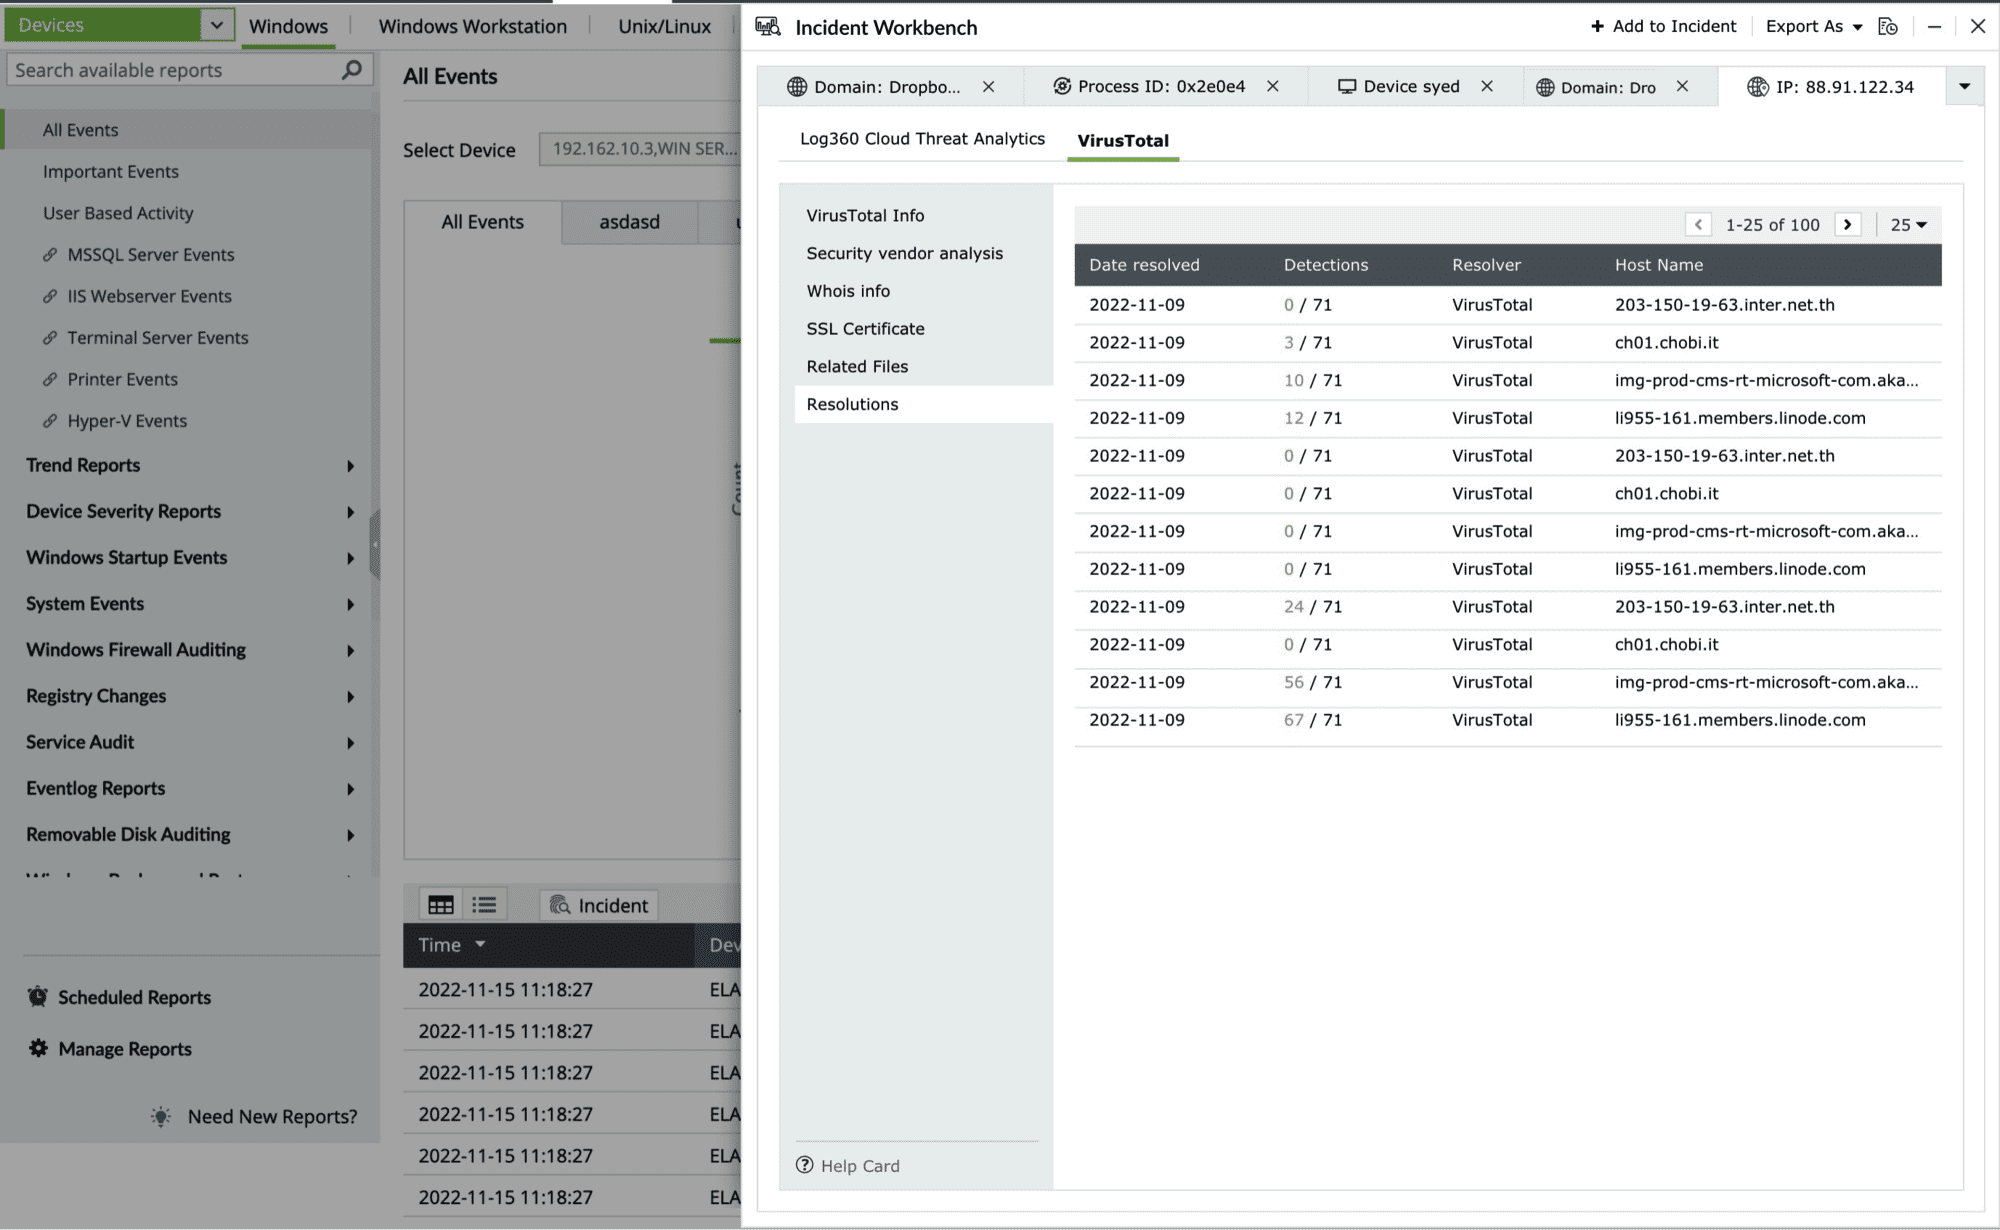The width and height of the screenshot is (2000, 1230).
Task: Select Security vendor analysis section
Action: click(x=904, y=253)
